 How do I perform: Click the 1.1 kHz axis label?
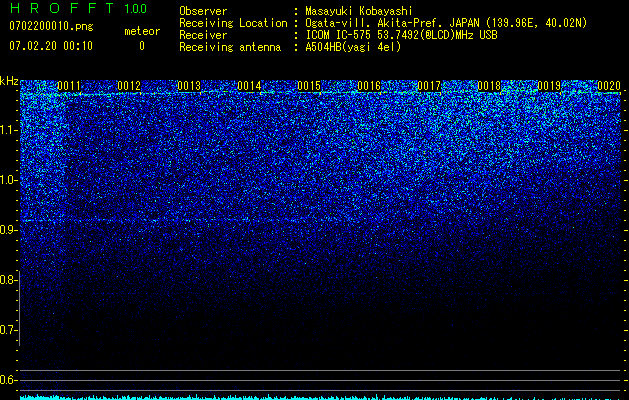point(8,130)
